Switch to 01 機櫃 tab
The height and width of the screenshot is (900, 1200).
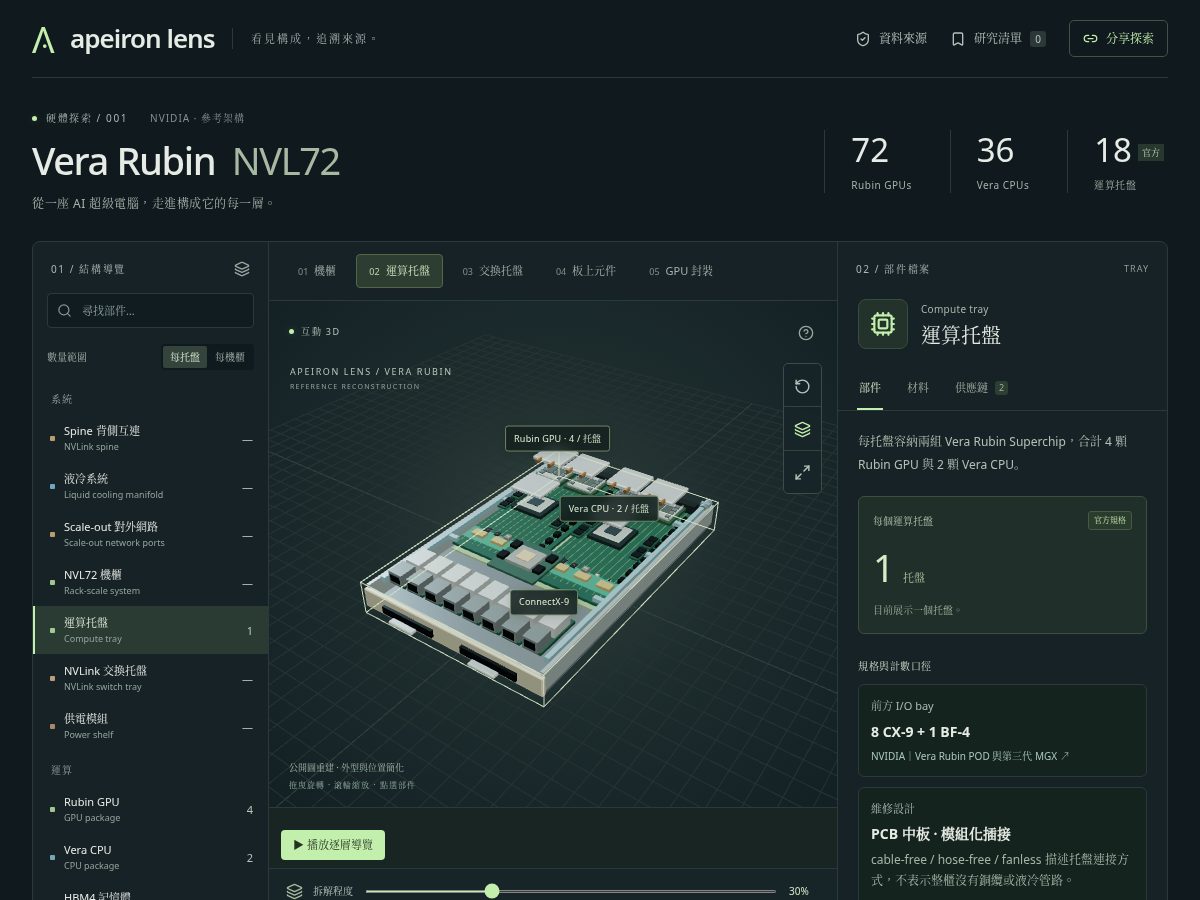point(317,271)
